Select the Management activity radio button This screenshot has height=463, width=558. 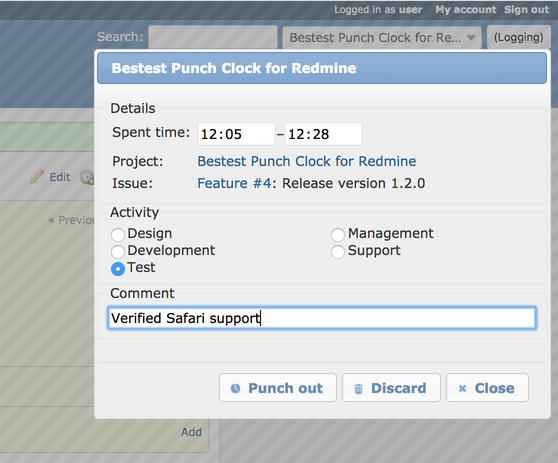(338, 235)
